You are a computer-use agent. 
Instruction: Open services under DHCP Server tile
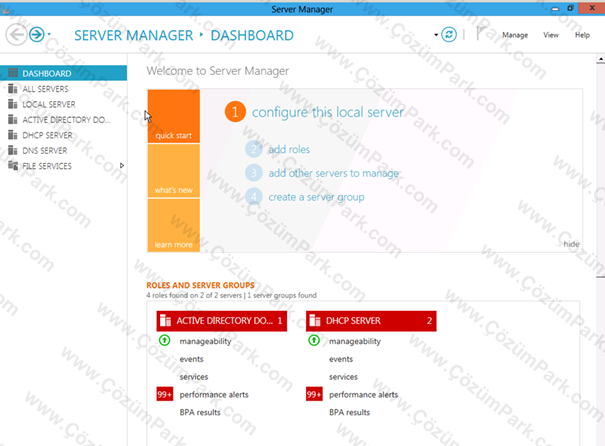click(x=343, y=377)
